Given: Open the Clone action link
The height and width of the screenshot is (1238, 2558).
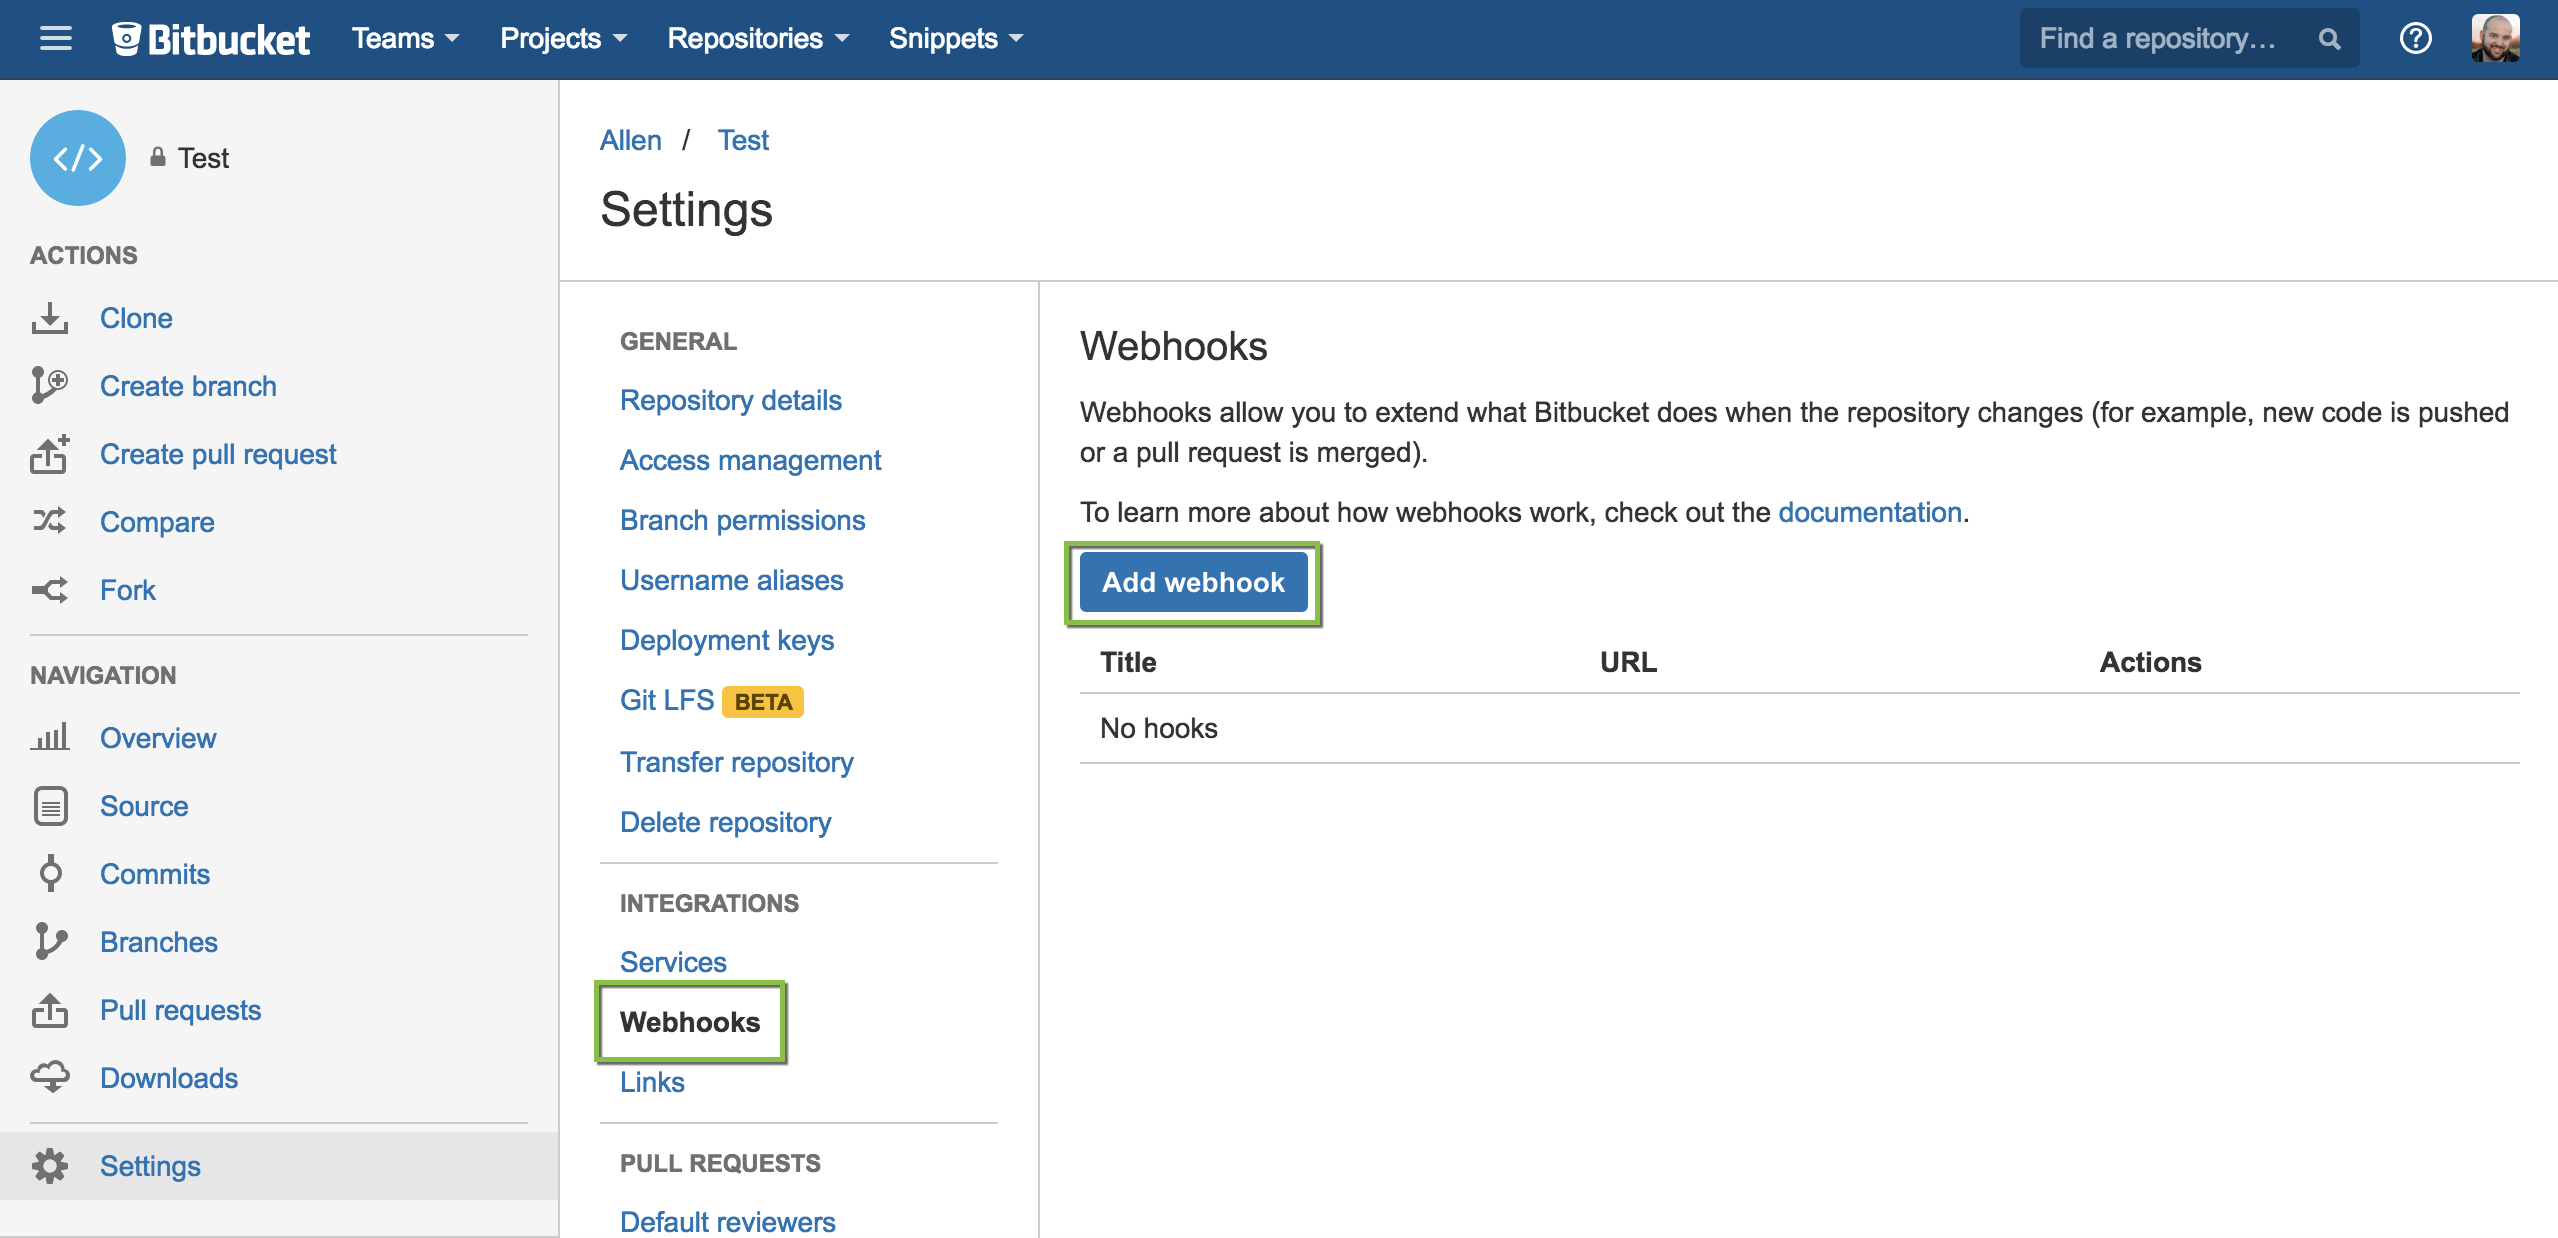Looking at the screenshot, I should (x=136, y=318).
